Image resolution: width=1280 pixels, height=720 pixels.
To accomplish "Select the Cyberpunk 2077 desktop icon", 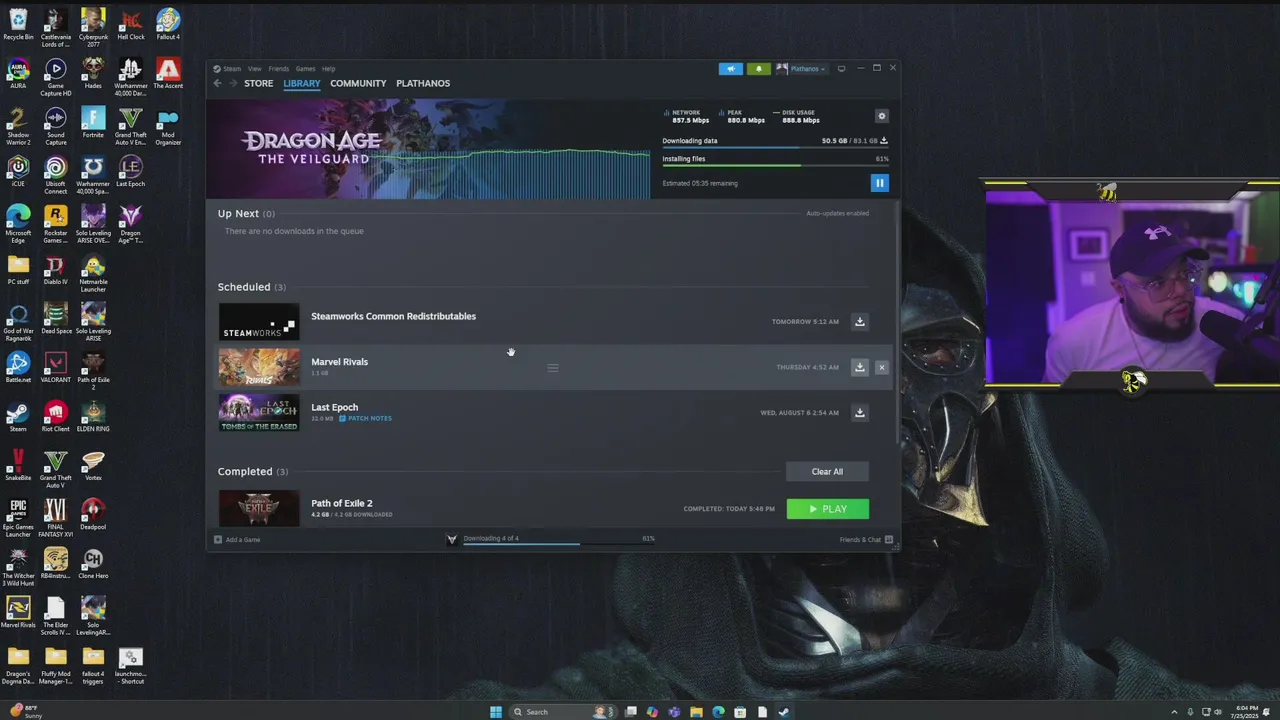I will (x=93, y=28).
